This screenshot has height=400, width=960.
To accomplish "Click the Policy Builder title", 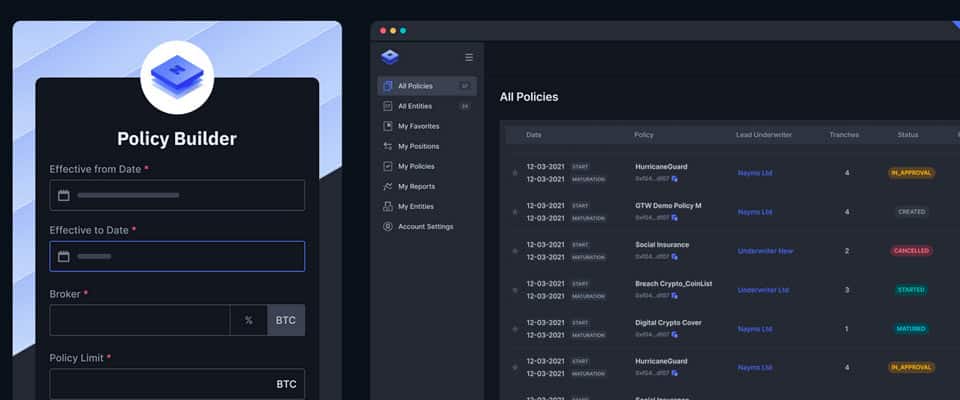I will coord(177,139).
